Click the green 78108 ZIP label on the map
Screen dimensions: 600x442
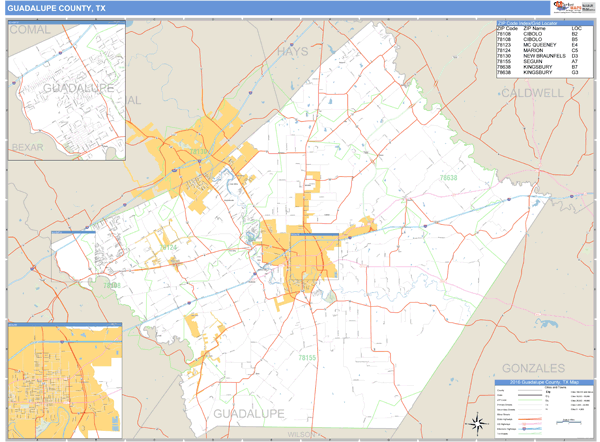tap(112, 285)
